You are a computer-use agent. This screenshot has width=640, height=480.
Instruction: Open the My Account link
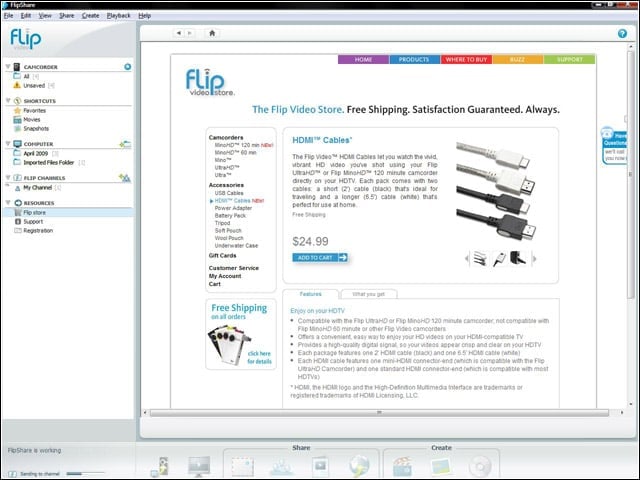click(x=225, y=276)
